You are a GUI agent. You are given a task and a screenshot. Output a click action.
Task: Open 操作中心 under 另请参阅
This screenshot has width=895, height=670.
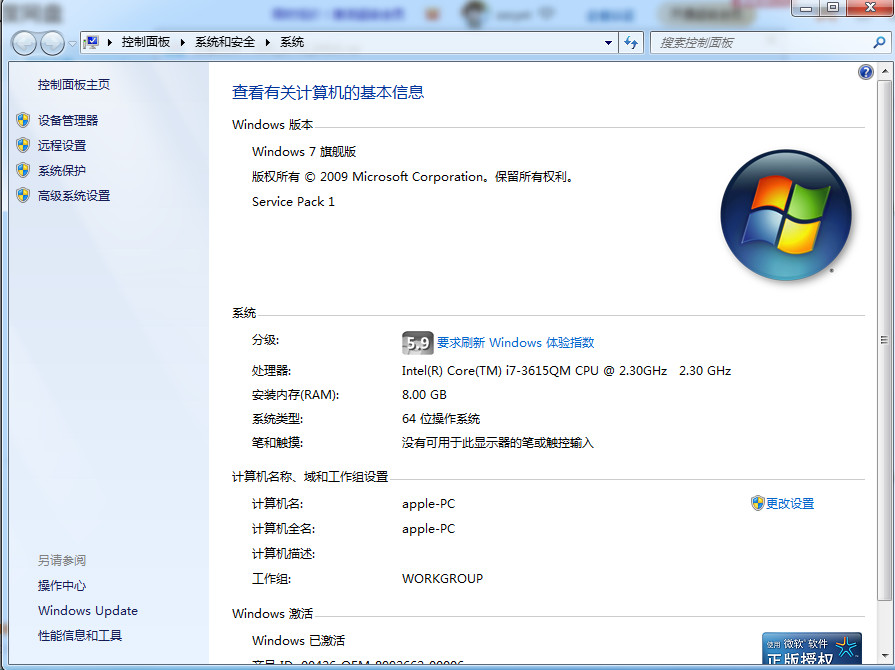click(x=62, y=586)
